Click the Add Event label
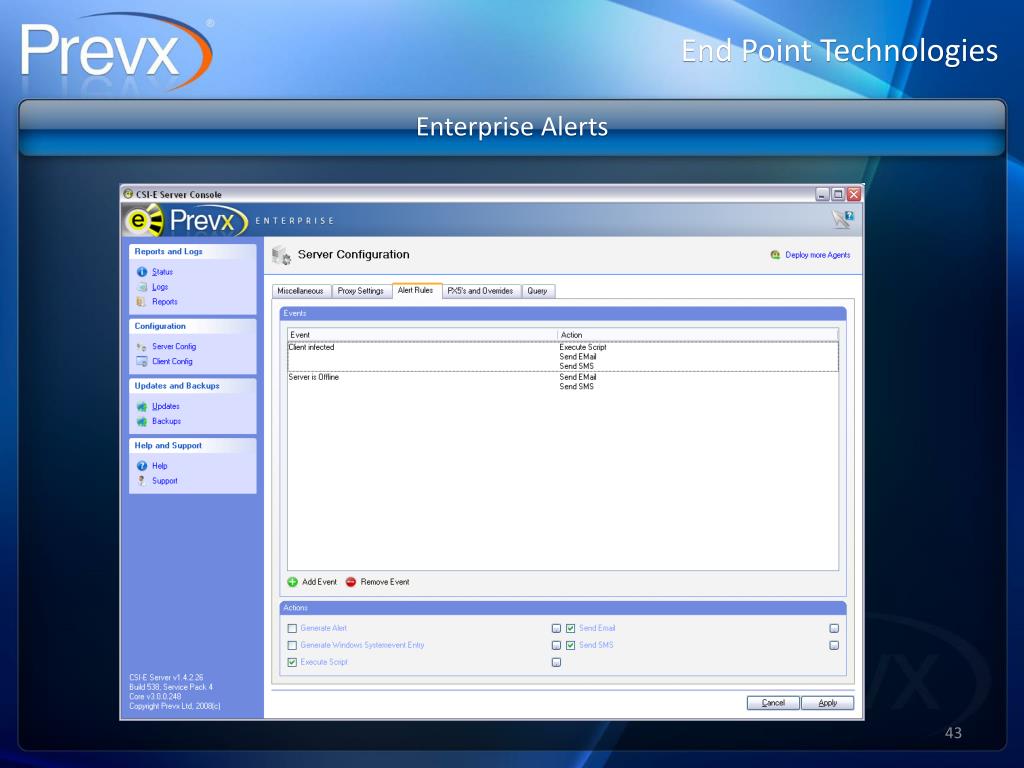 pos(319,582)
